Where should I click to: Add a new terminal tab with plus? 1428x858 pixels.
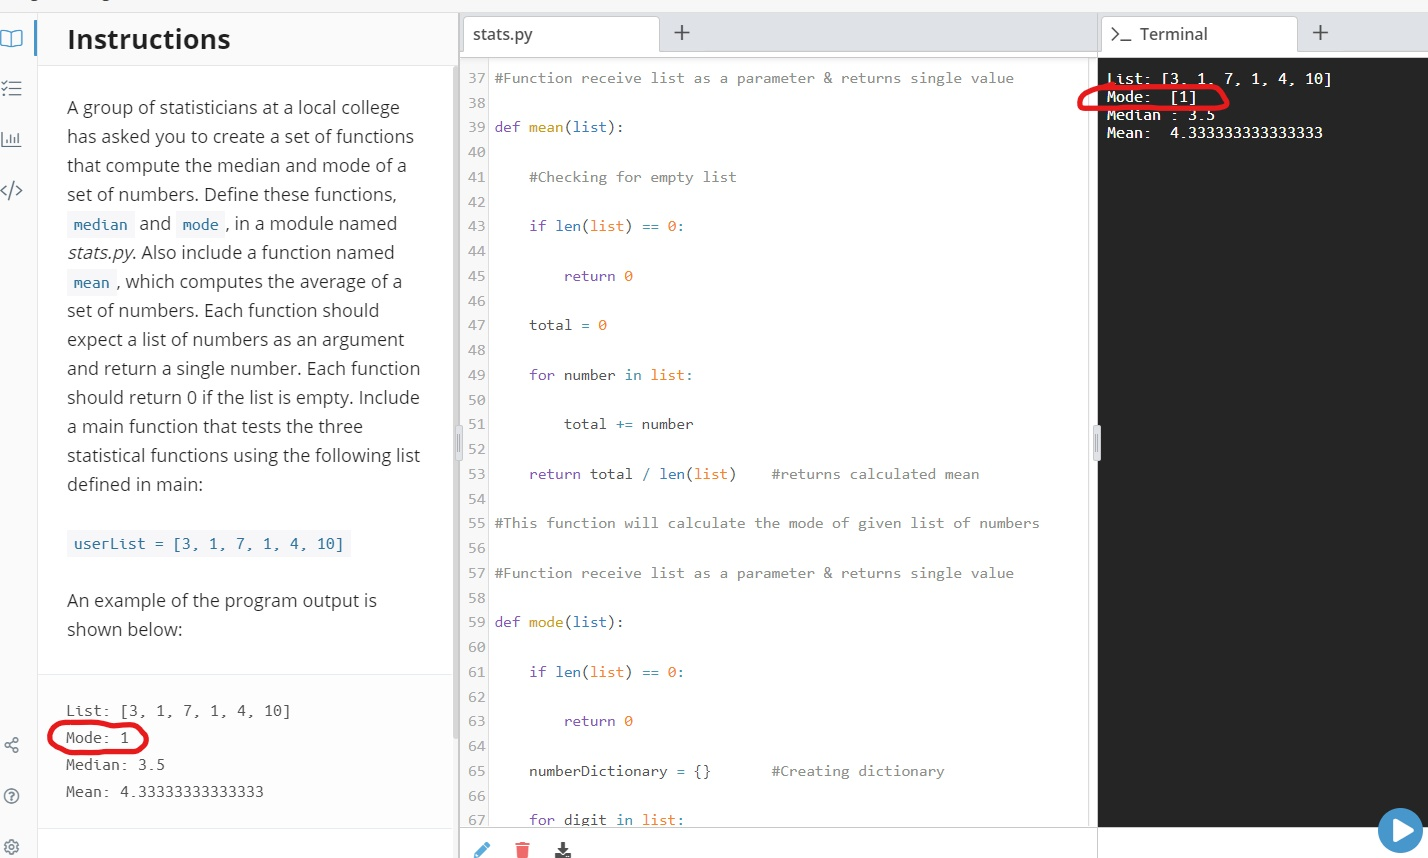[1320, 33]
